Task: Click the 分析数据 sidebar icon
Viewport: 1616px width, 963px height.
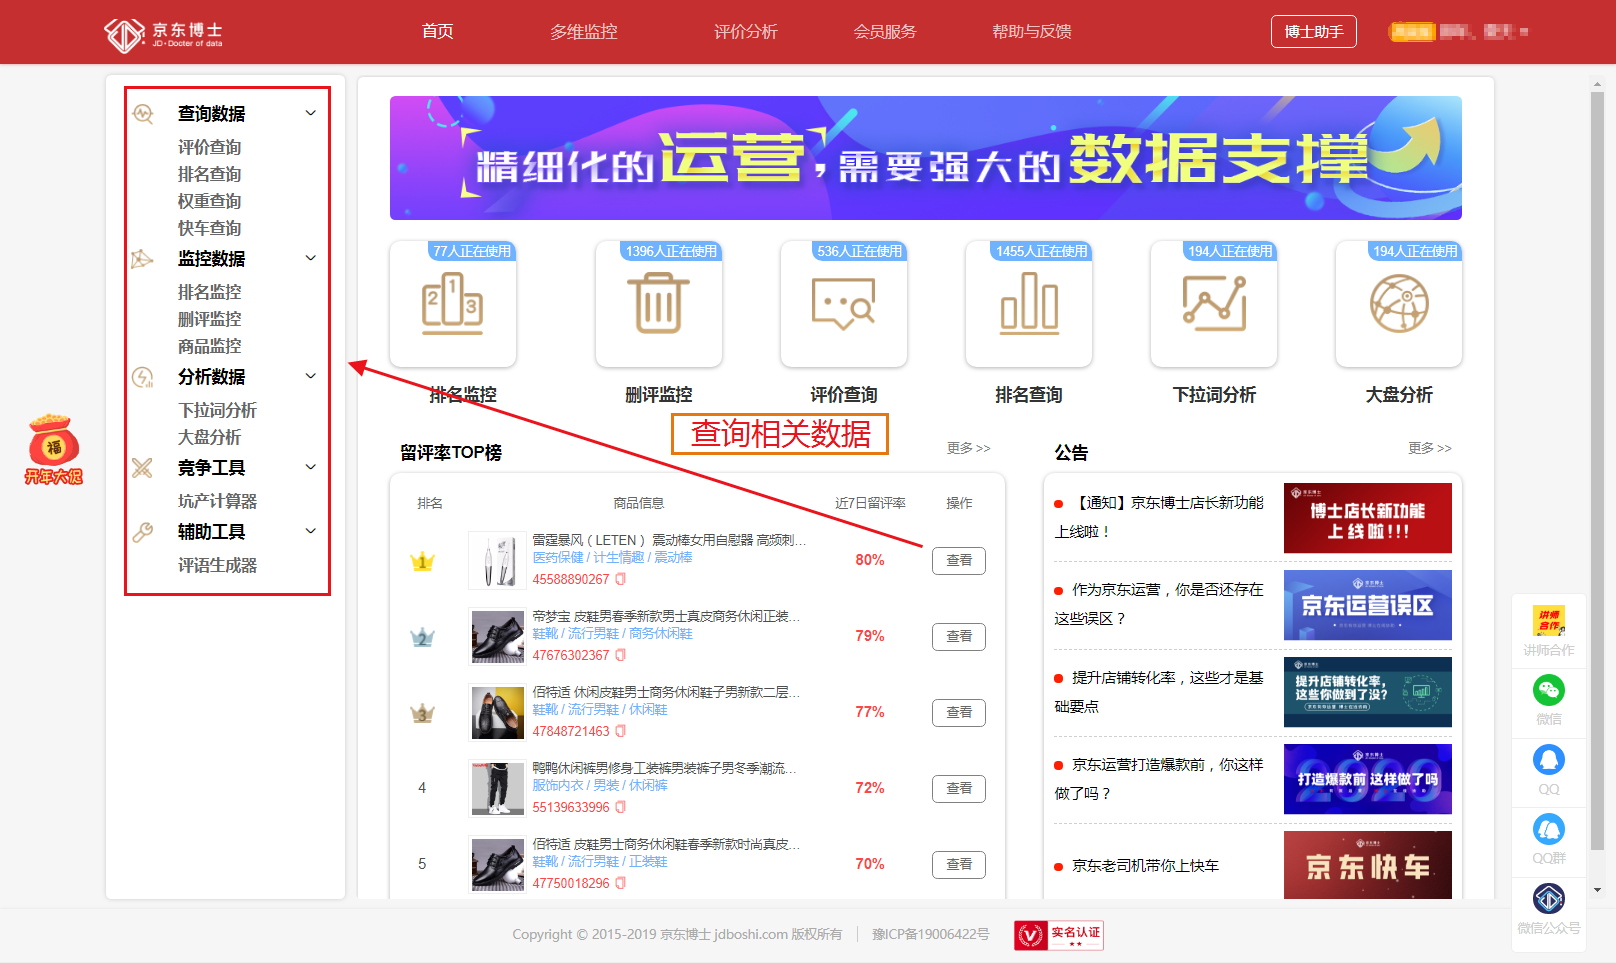Action: click(143, 377)
